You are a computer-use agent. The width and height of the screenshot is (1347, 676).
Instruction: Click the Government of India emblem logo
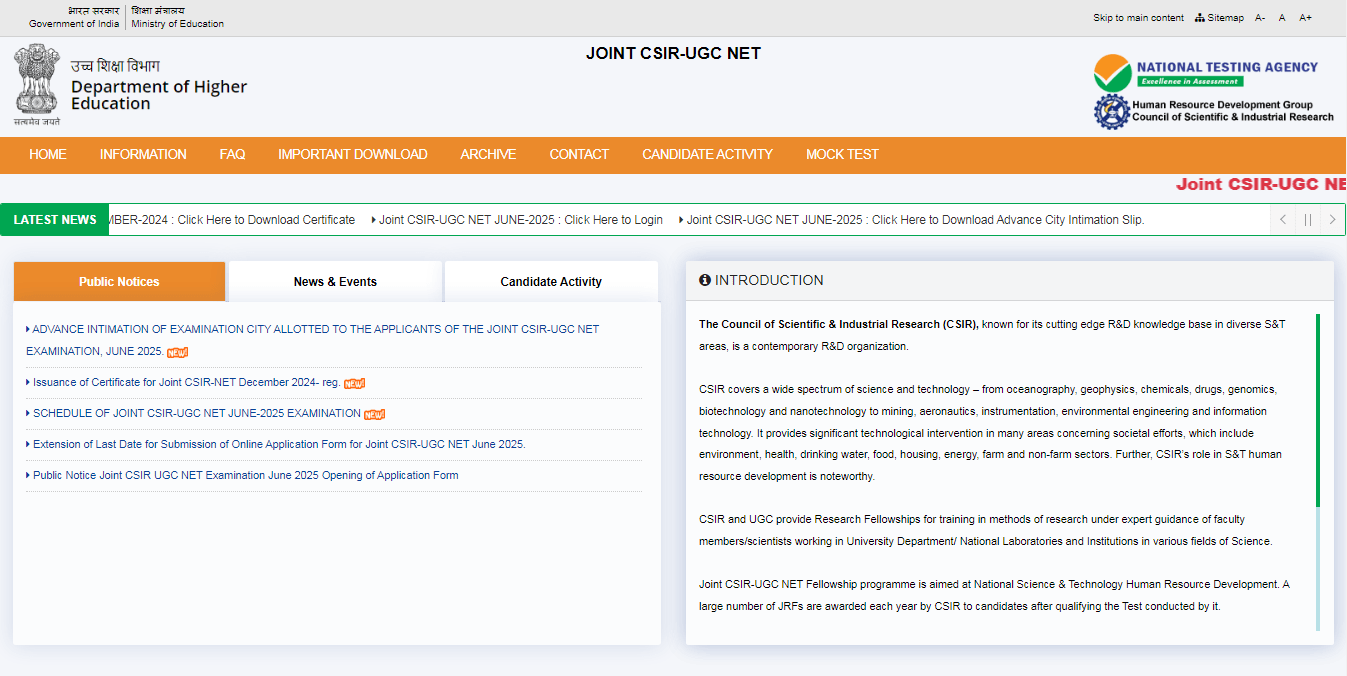37,85
